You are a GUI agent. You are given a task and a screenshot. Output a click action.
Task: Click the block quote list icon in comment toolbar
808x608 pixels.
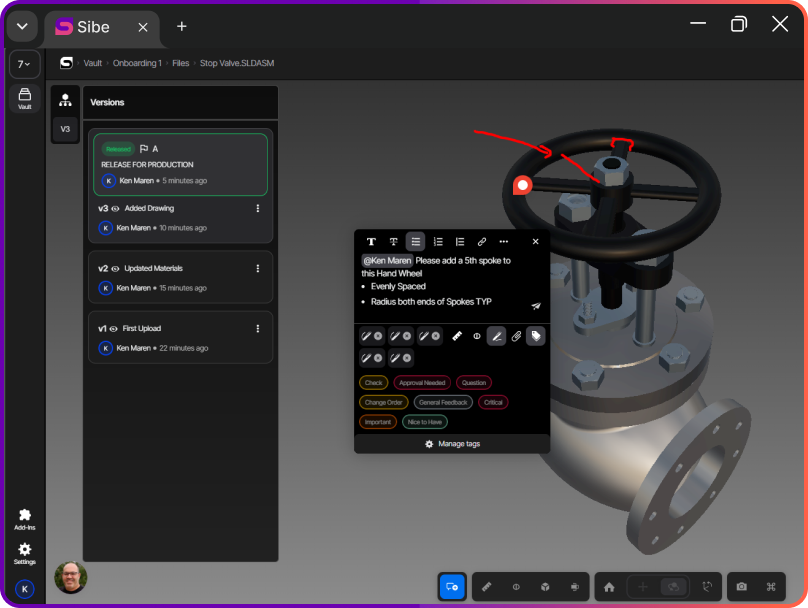(460, 242)
